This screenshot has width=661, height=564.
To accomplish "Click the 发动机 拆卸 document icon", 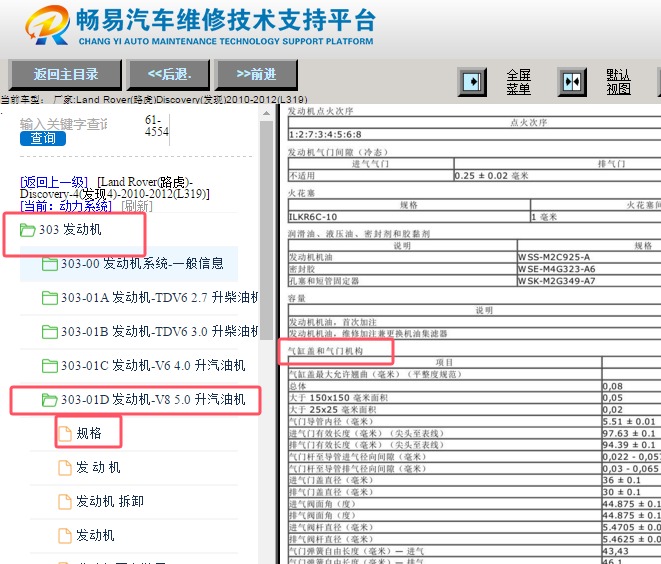I will [x=64, y=502].
